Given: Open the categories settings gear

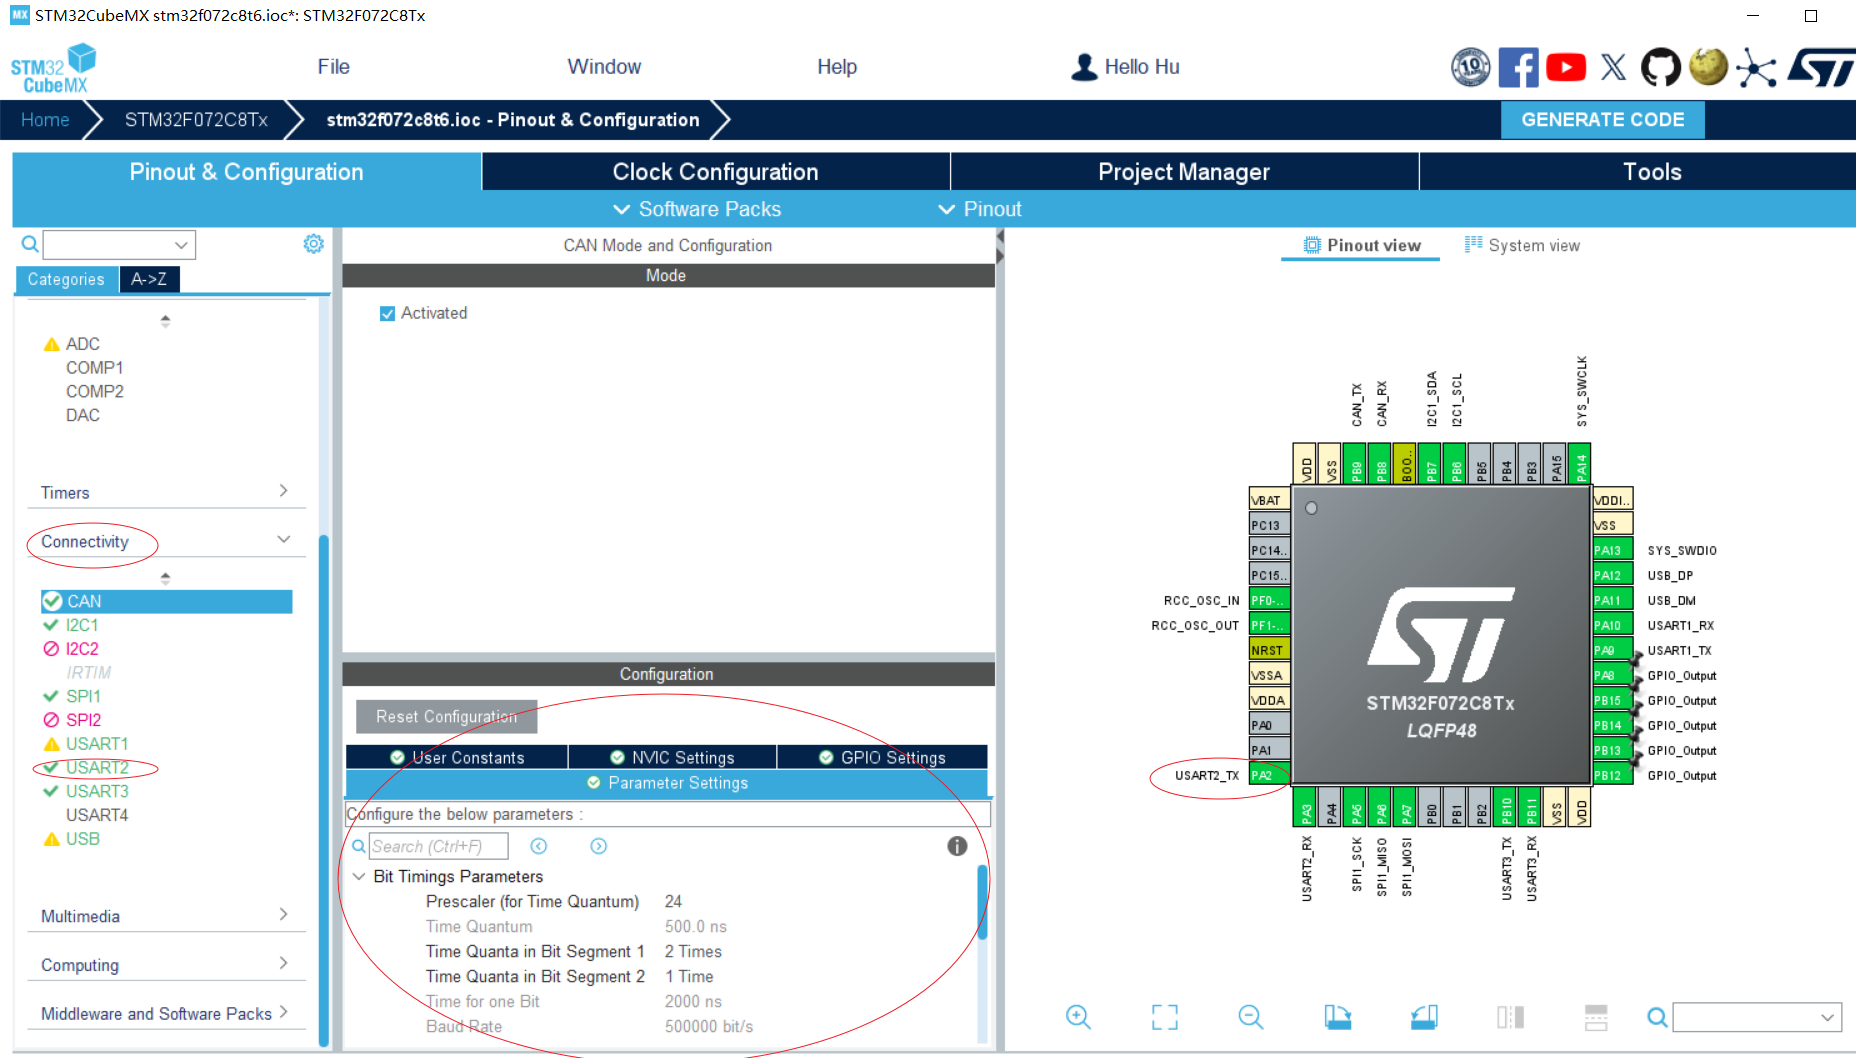Looking at the screenshot, I should (314, 244).
